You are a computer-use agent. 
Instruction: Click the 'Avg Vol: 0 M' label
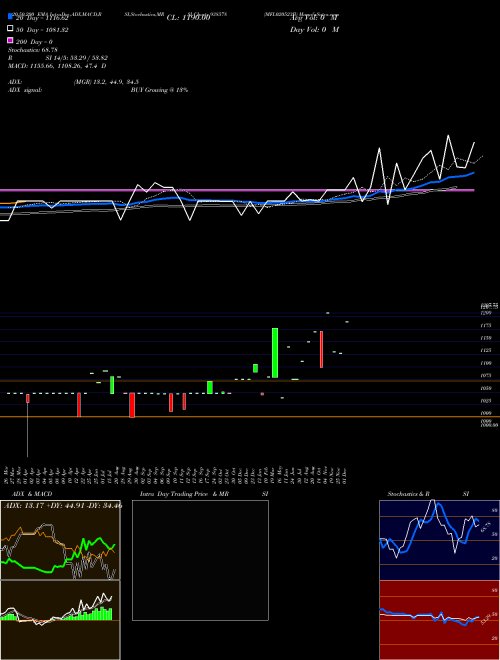(x=314, y=18)
